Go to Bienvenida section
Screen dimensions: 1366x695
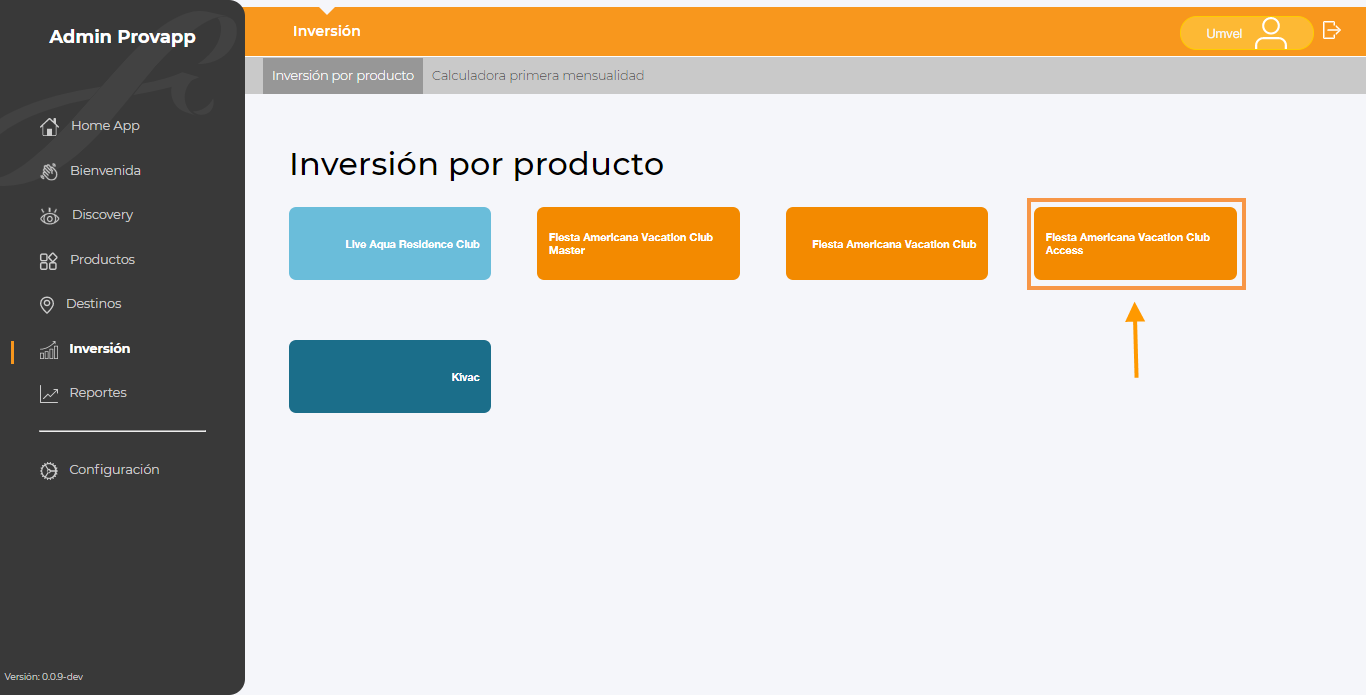click(x=105, y=171)
